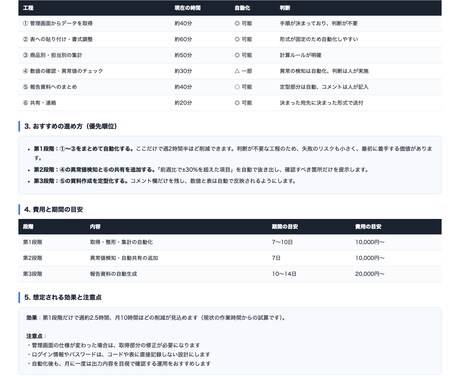
Task: Click the "20,000円〜" cost cell
Action: click(x=370, y=274)
